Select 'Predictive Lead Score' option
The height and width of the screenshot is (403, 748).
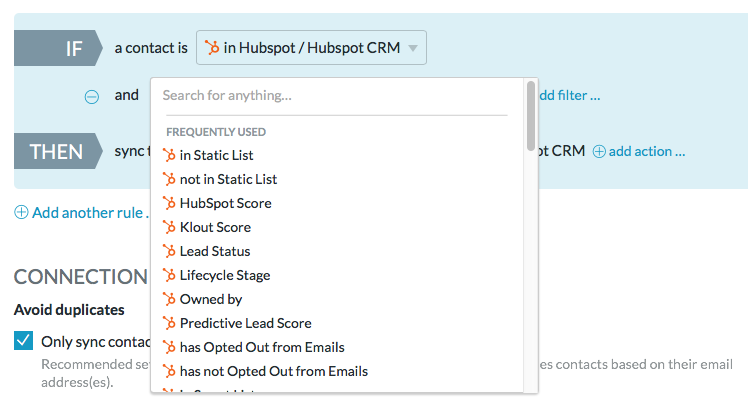245,323
